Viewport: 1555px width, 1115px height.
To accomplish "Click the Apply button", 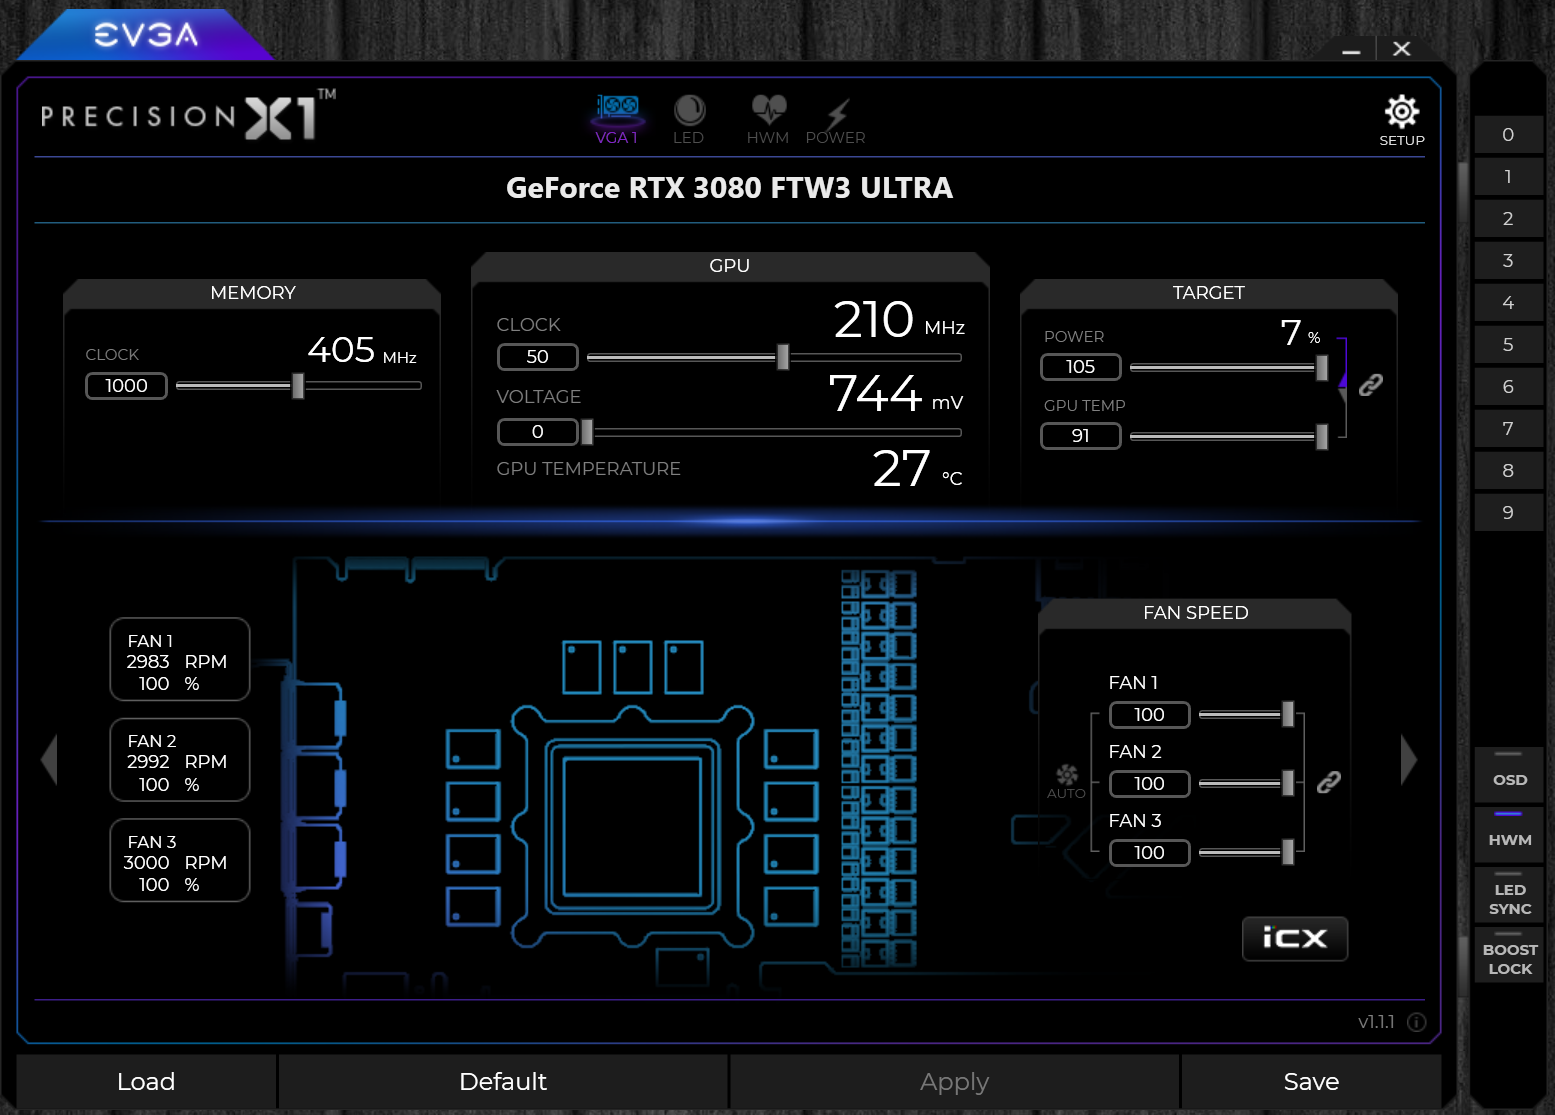I will coord(955,1081).
